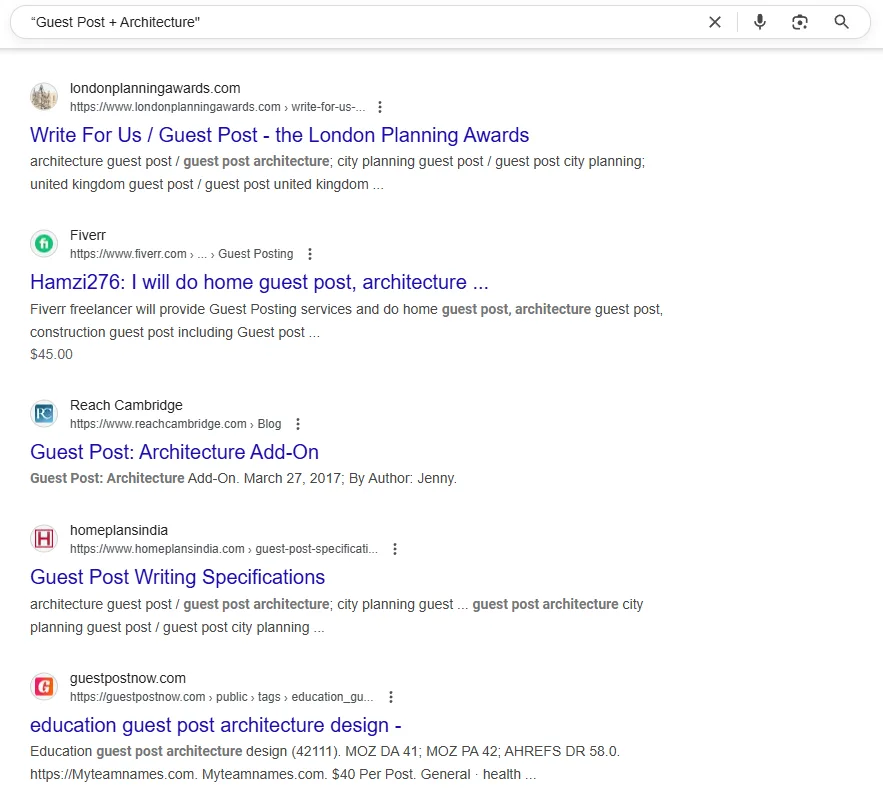Click the Fiverr favicon

[x=44, y=243]
